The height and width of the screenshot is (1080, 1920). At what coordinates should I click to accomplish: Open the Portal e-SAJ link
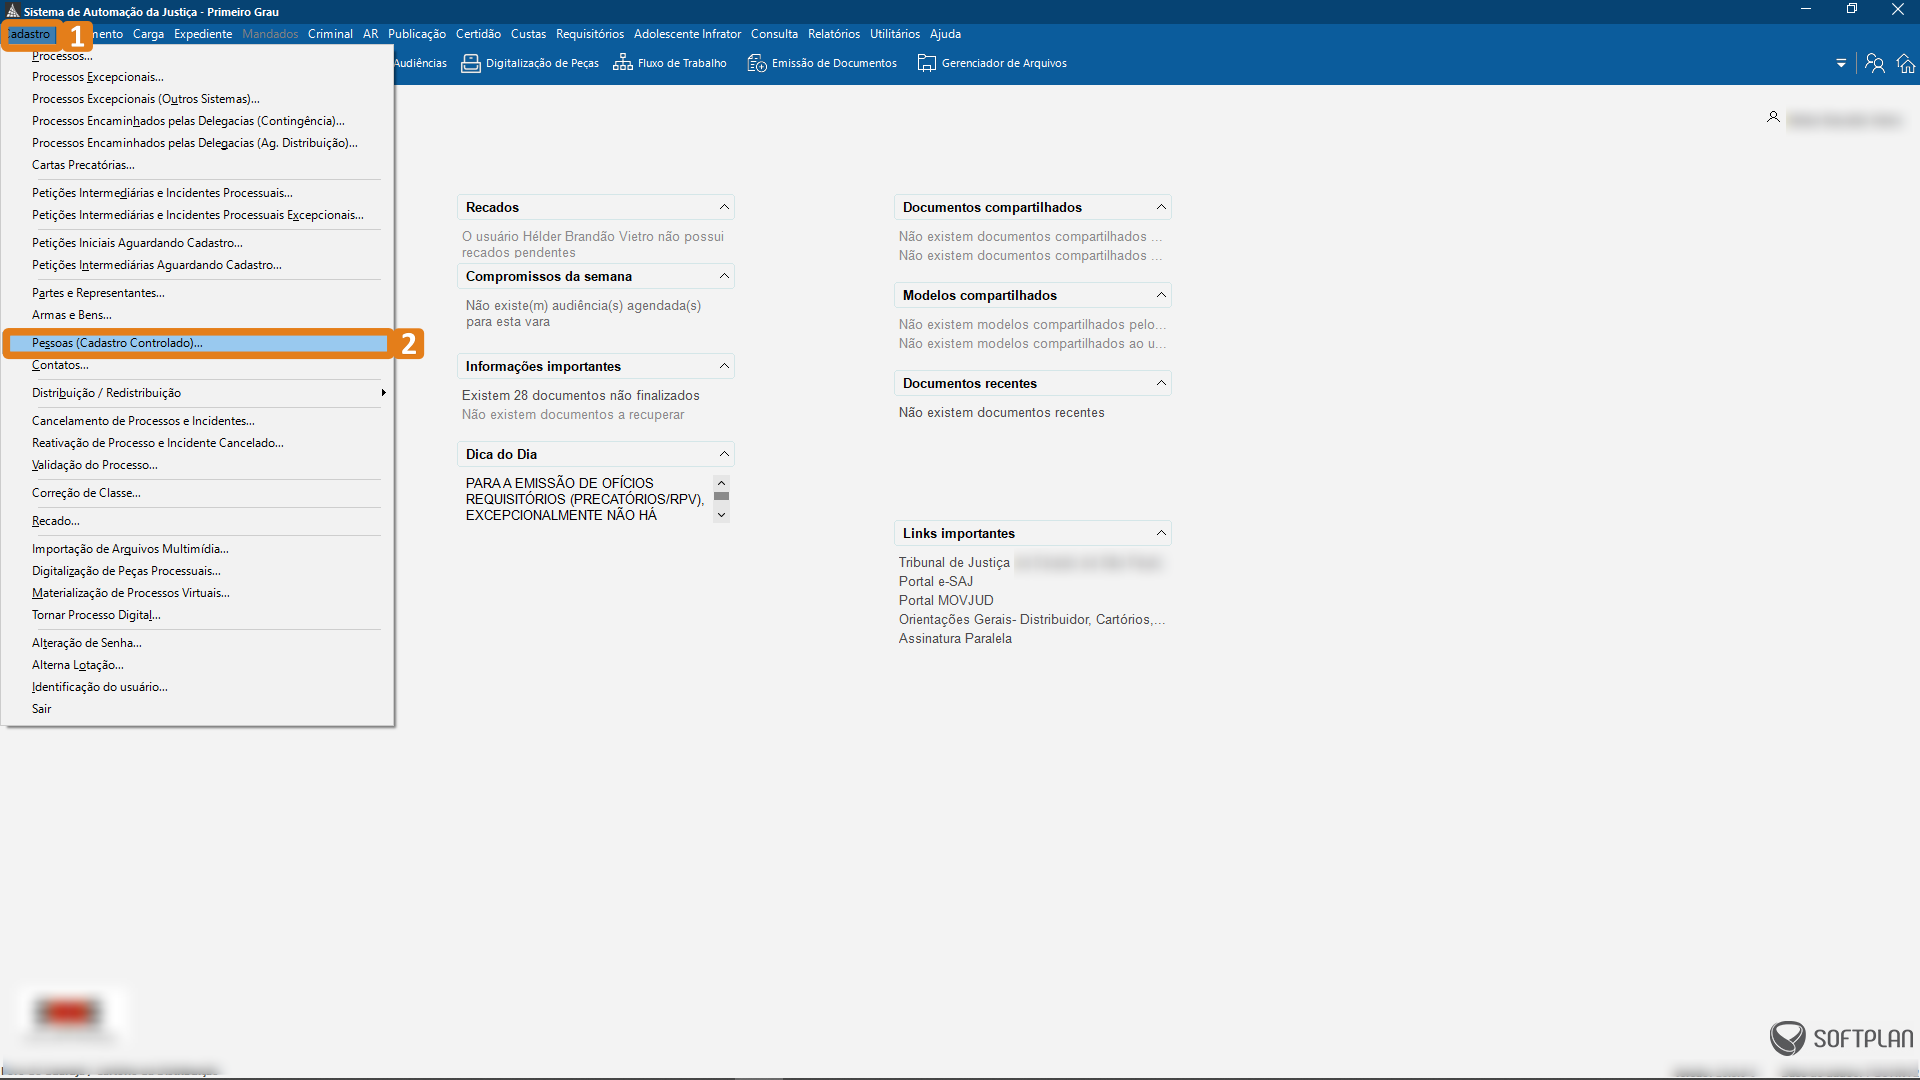click(936, 582)
